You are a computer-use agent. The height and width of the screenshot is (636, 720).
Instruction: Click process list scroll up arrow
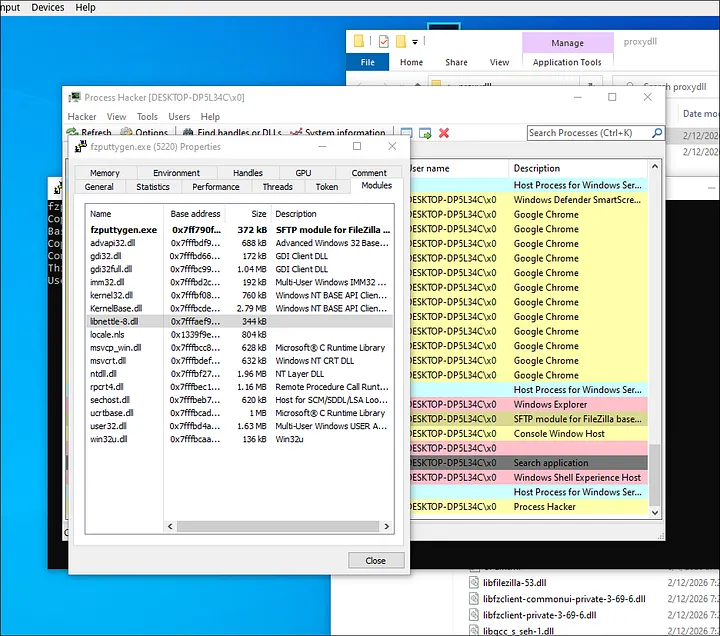[x=655, y=166]
